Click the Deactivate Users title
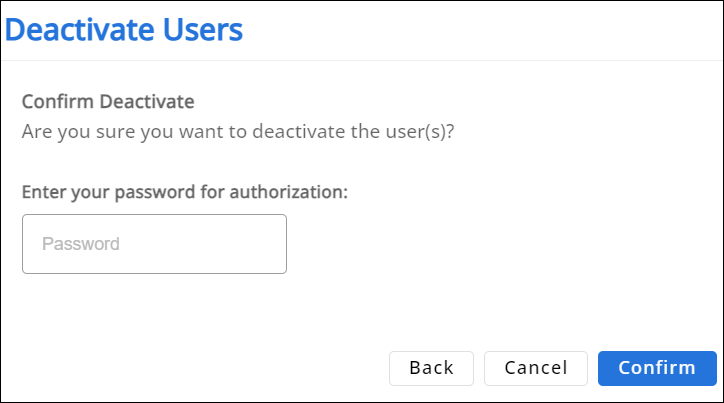 point(124,30)
